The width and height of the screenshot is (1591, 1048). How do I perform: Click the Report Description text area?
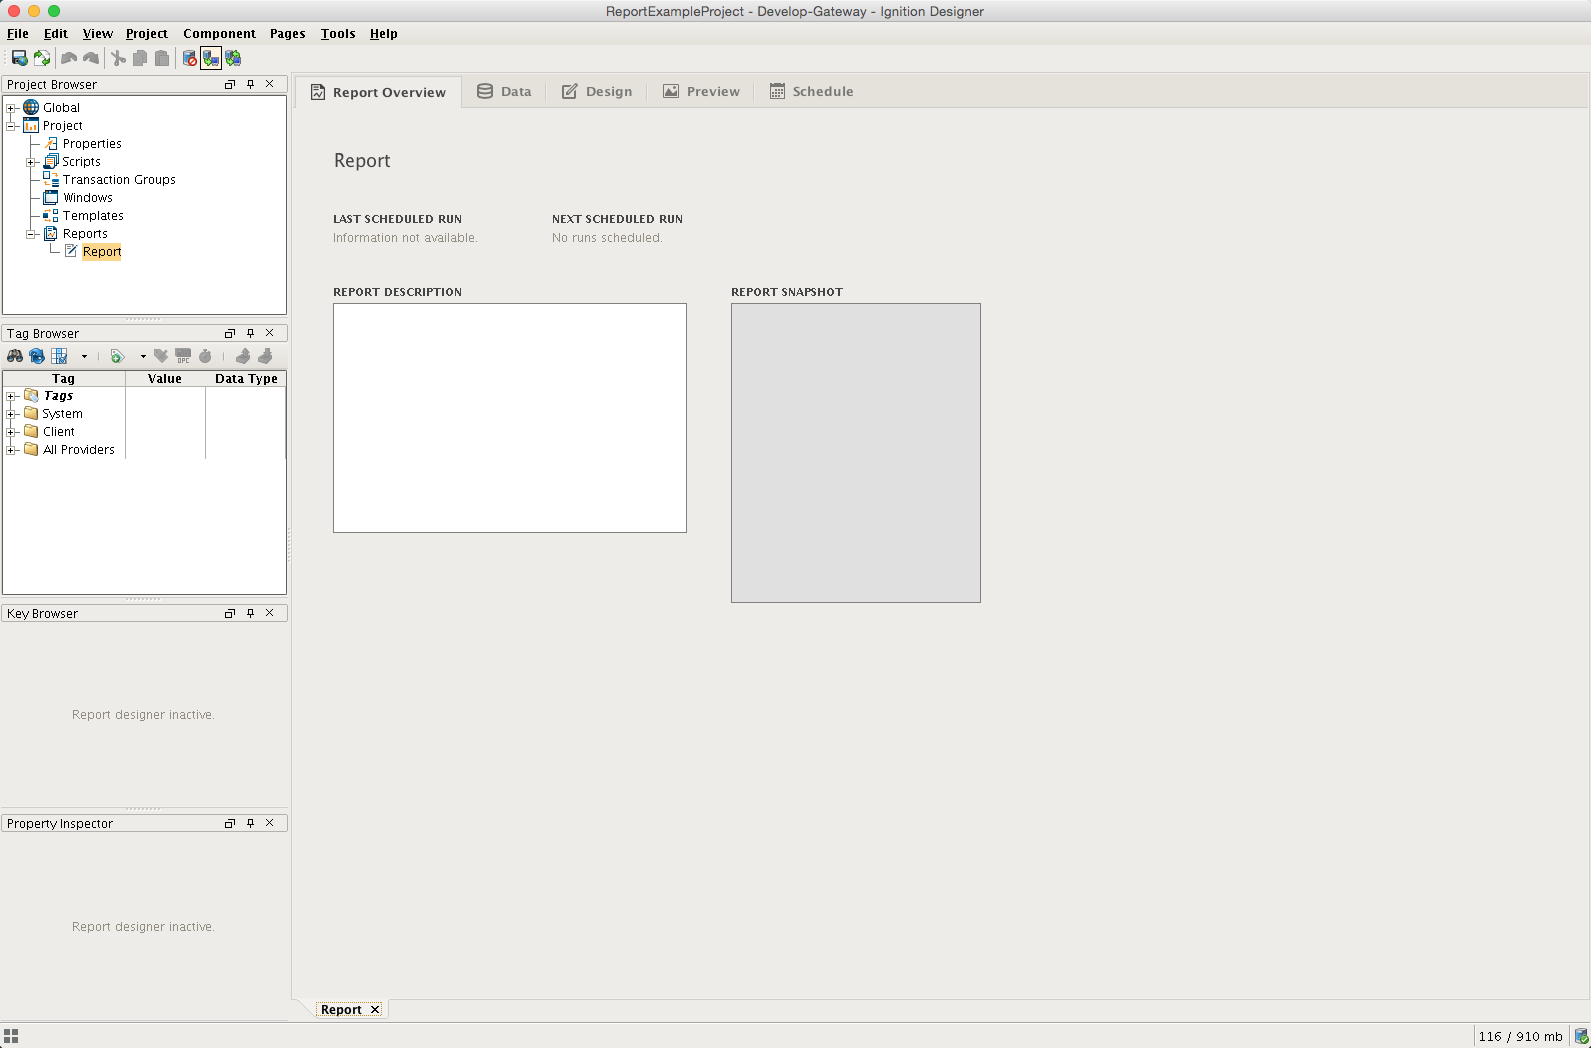coord(509,417)
